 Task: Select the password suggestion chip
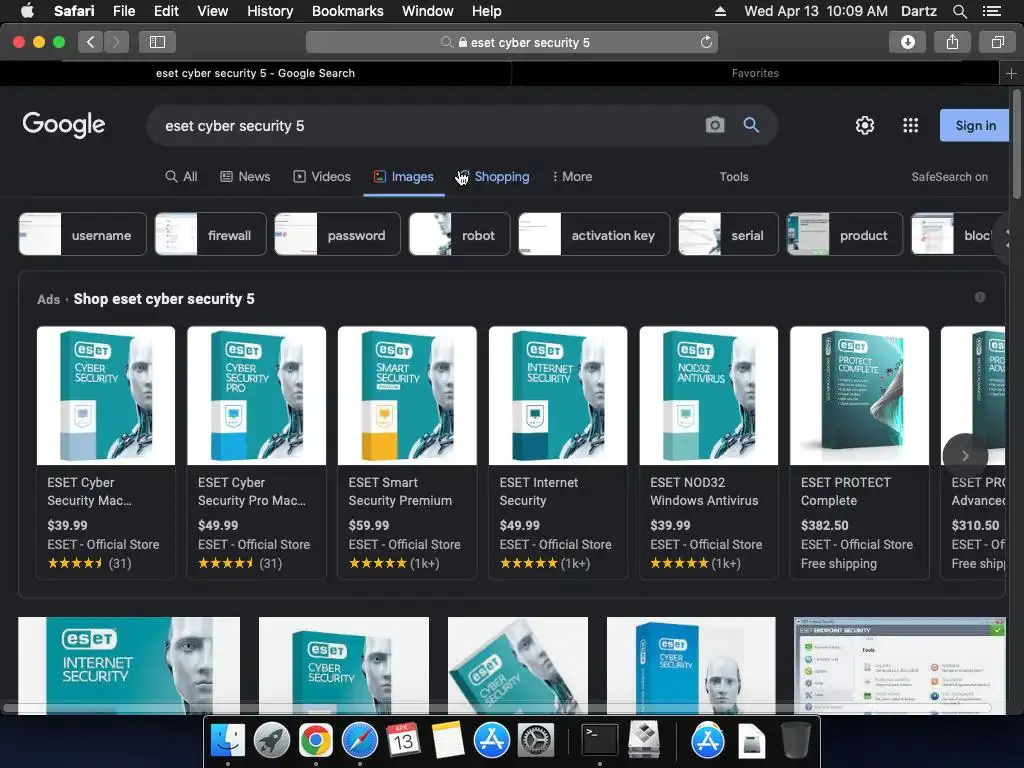(337, 234)
